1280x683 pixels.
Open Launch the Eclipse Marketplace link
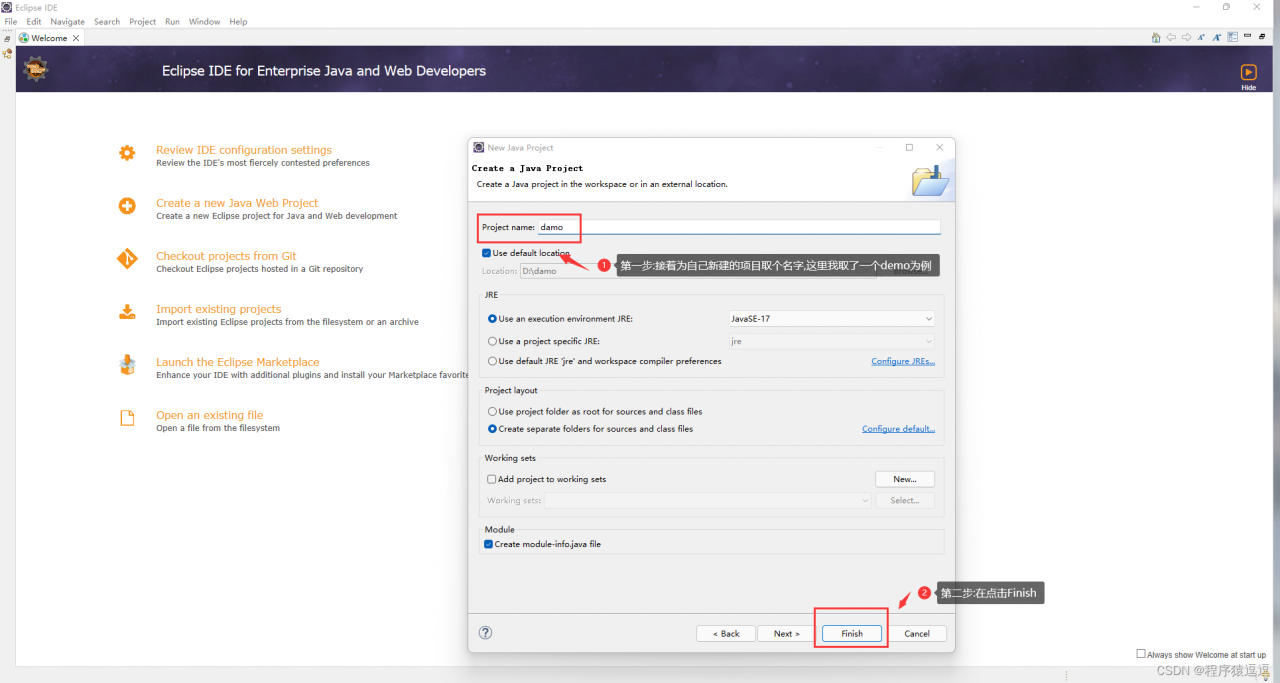pyautogui.click(x=238, y=362)
